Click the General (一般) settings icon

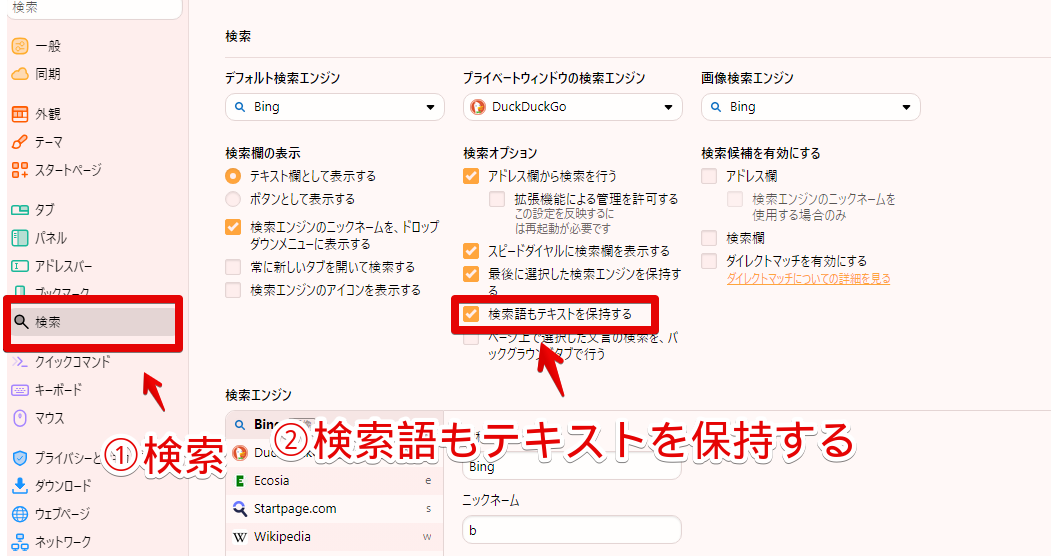(x=20, y=46)
